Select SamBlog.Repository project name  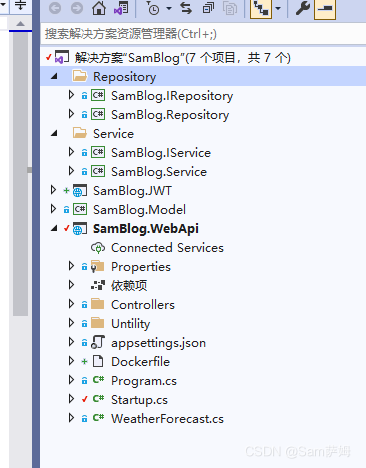coord(170,115)
